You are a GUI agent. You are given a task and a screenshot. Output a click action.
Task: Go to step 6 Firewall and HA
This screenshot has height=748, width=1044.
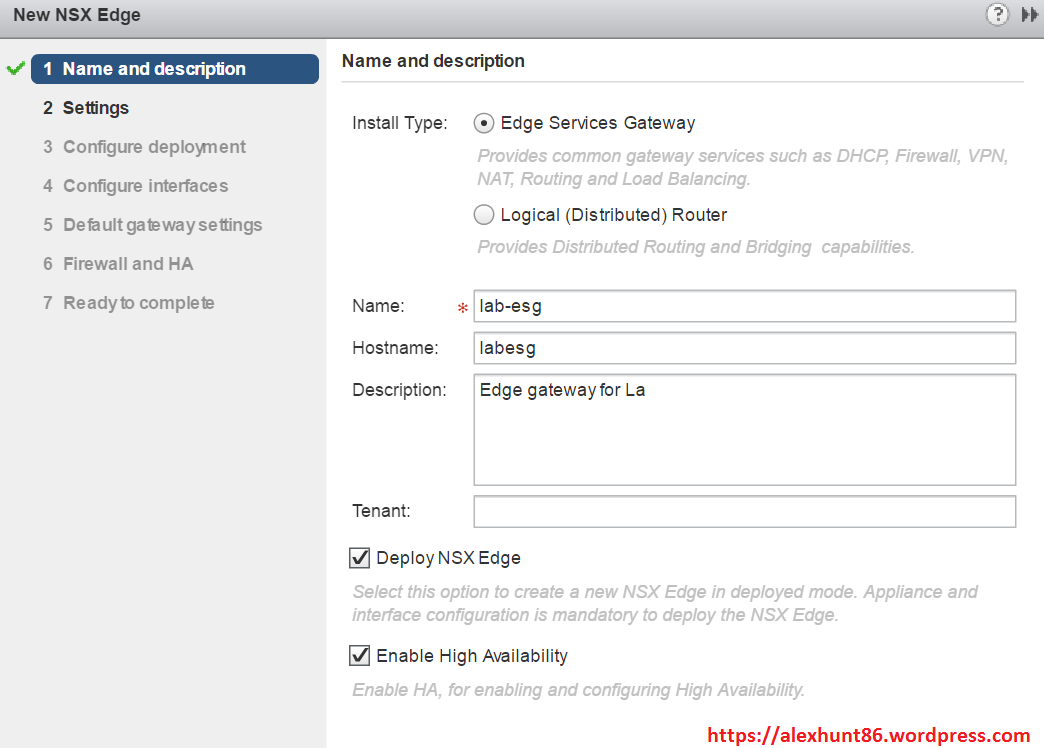(128, 264)
